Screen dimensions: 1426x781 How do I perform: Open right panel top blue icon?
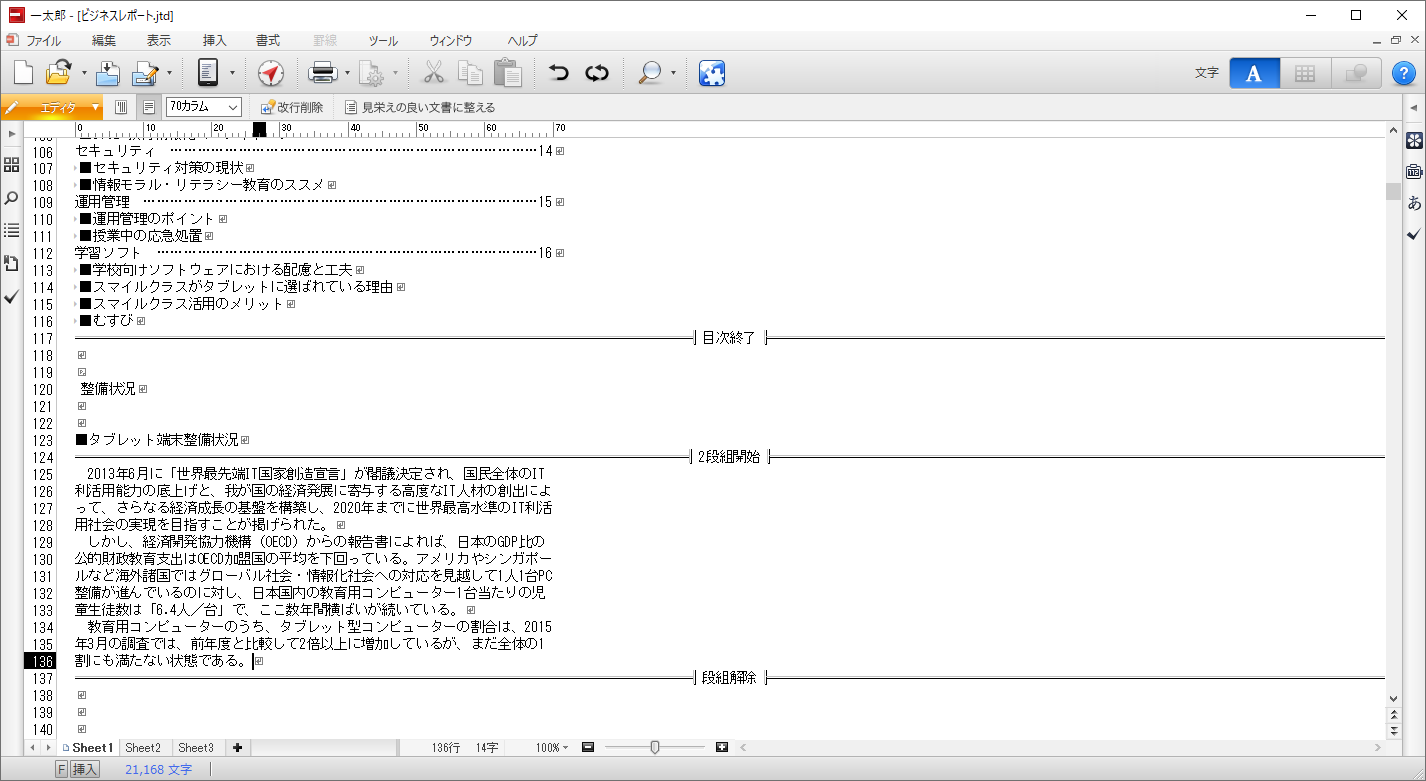tap(1414, 139)
